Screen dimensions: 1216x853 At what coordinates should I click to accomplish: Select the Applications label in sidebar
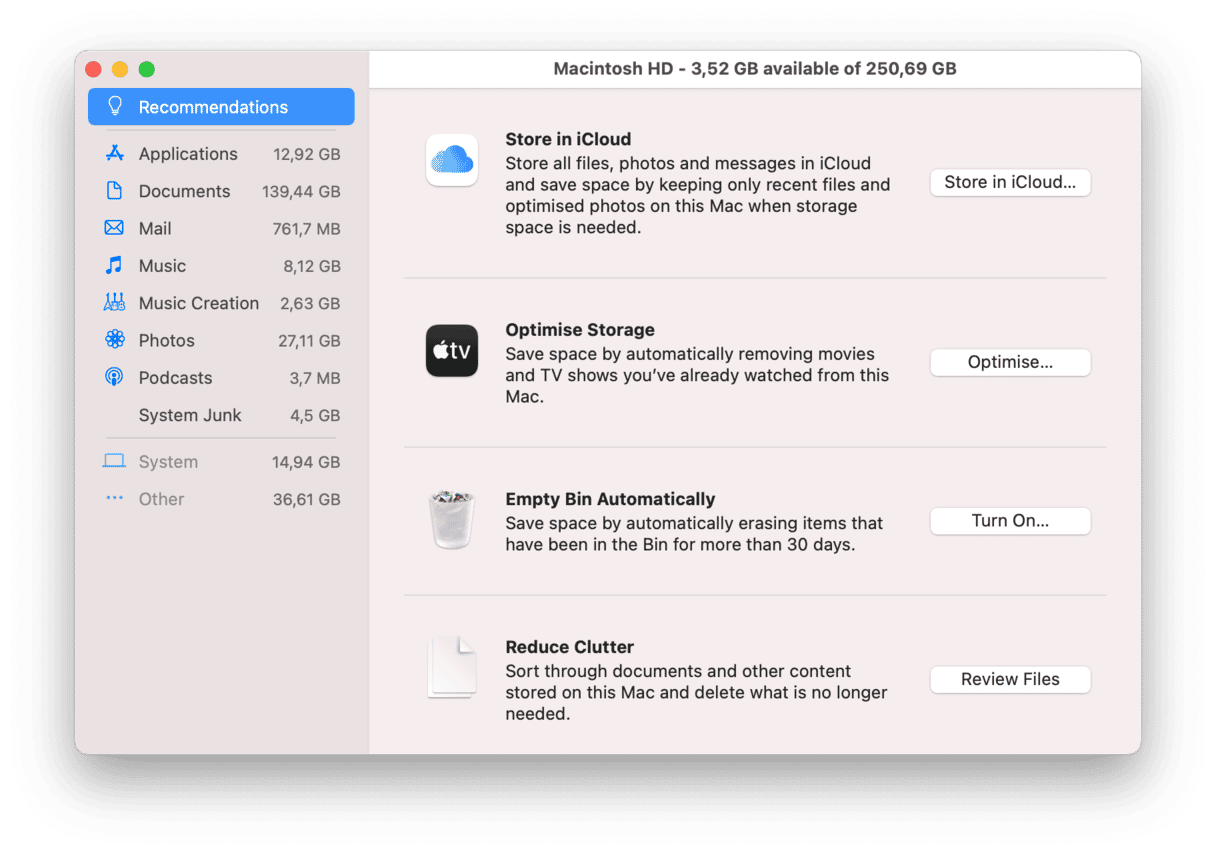(188, 154)
